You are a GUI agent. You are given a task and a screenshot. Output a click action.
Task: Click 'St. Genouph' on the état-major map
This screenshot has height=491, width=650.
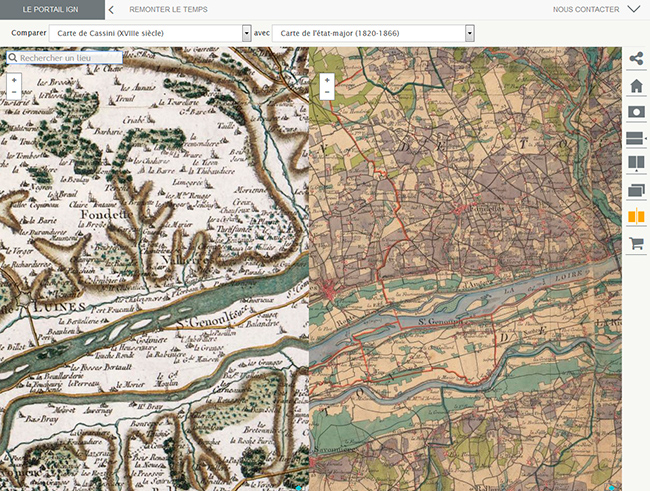click(x=440, y=321)
